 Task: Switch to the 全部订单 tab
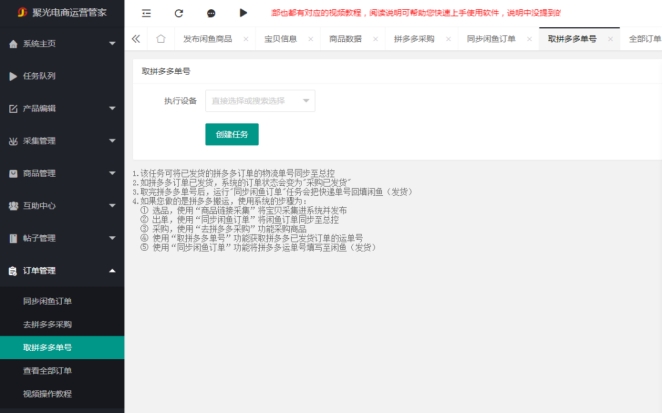(645, 39)
